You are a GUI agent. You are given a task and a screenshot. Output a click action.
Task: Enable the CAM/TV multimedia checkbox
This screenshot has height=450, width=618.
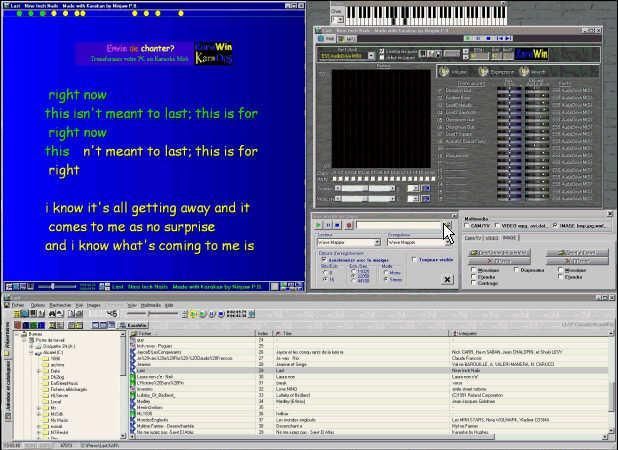pos(466,226)
